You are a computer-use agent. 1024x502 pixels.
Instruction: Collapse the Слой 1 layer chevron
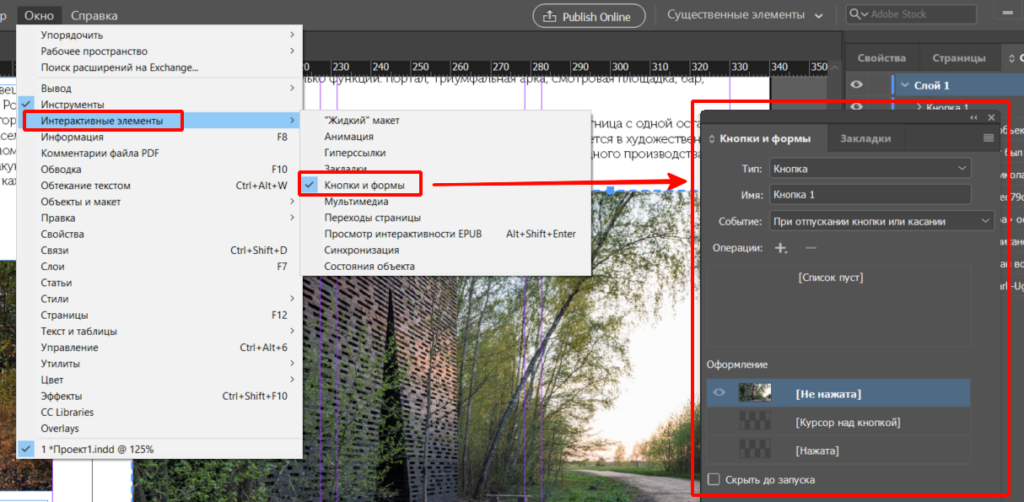[x=905, y=85]
